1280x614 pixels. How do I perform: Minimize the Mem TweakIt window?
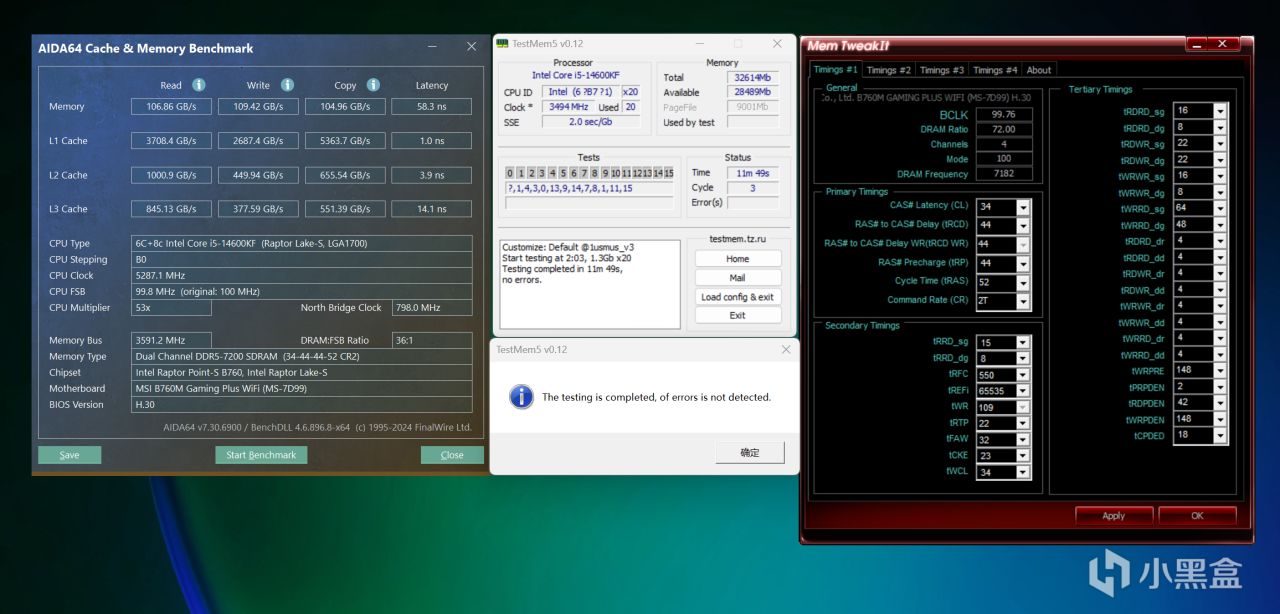coord(1198,44)
